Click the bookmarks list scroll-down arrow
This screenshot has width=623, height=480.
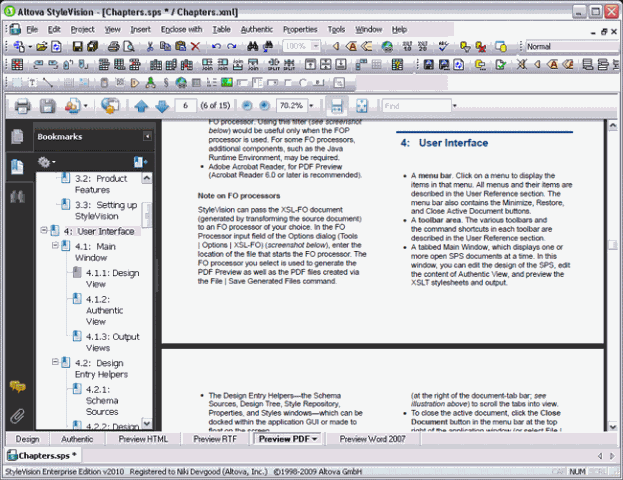(147, 424)
